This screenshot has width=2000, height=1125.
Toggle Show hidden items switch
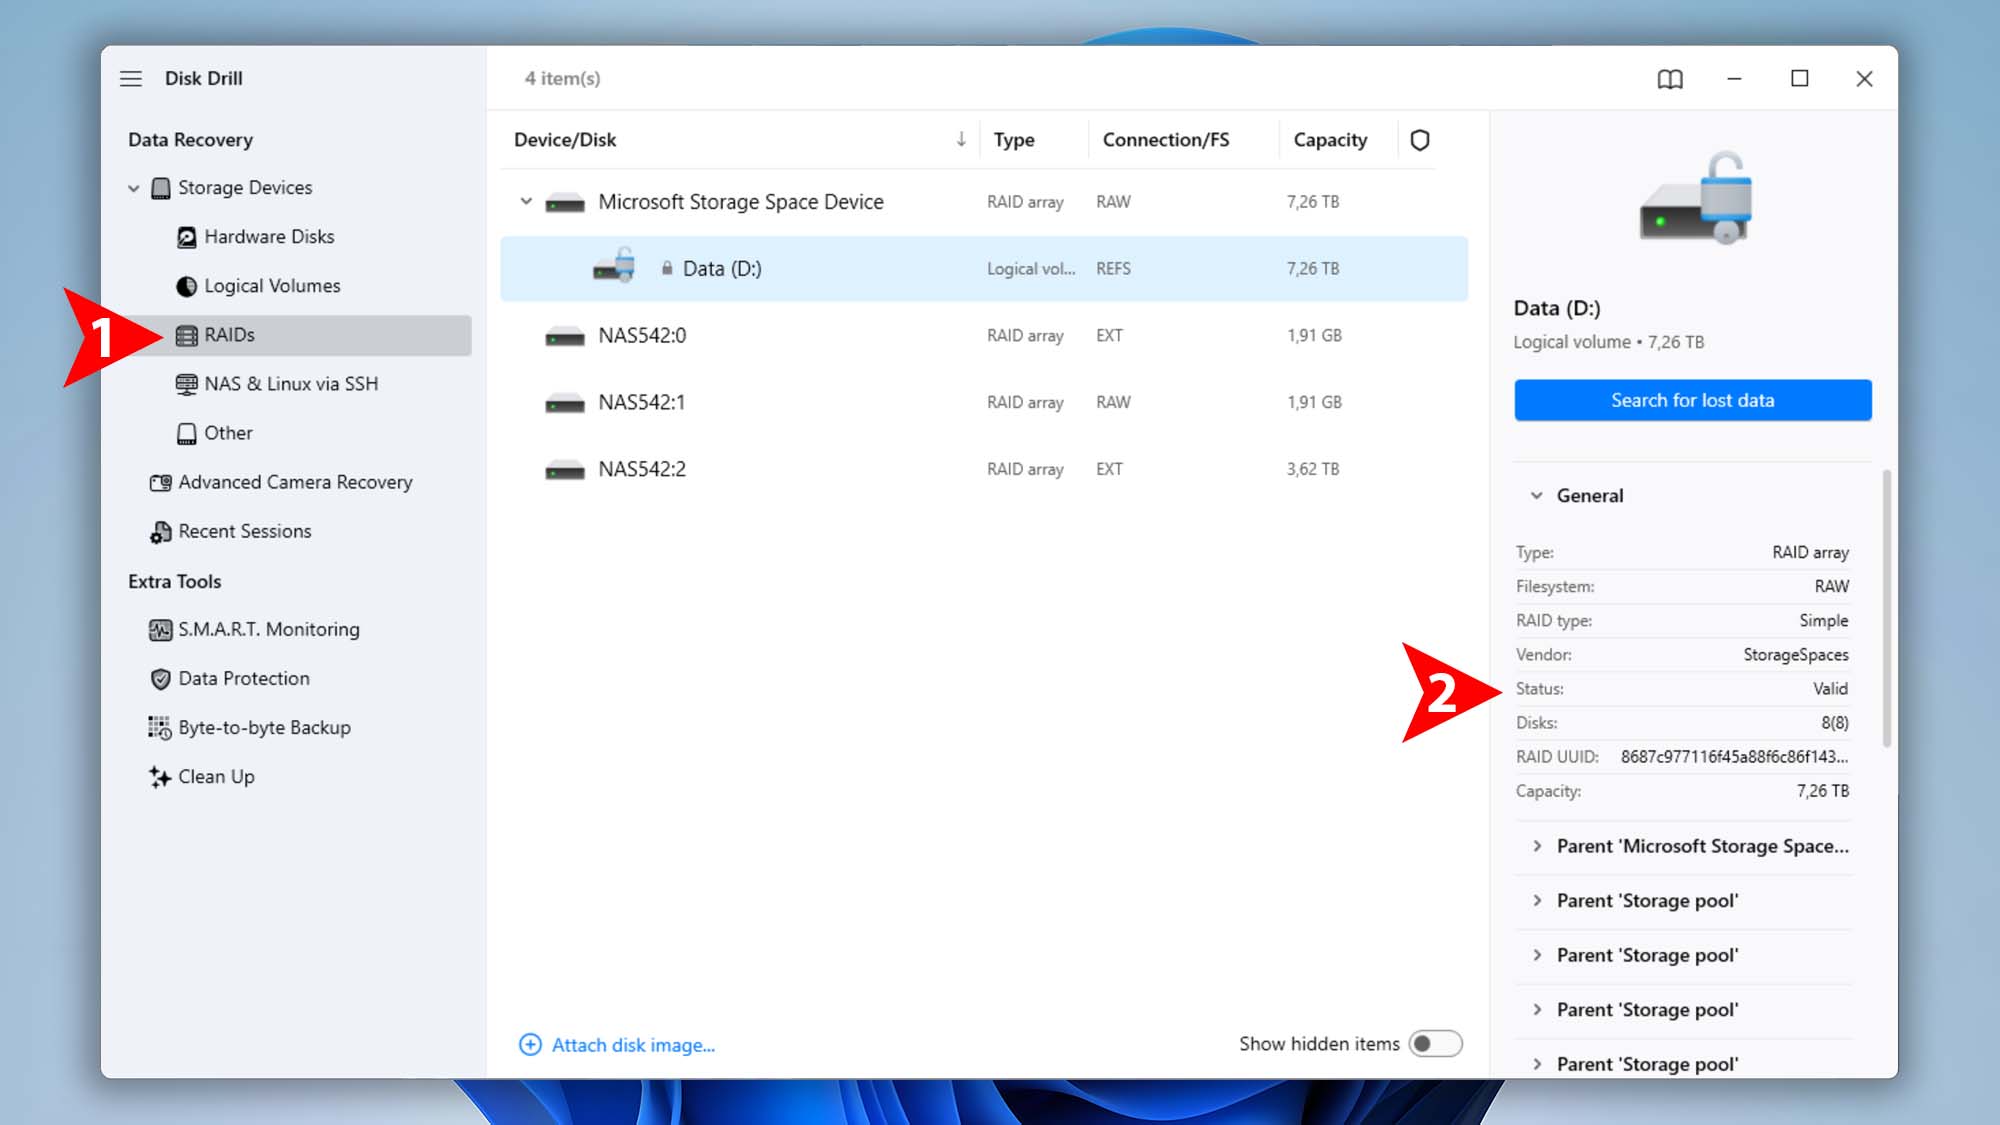coord(1435,1044)
